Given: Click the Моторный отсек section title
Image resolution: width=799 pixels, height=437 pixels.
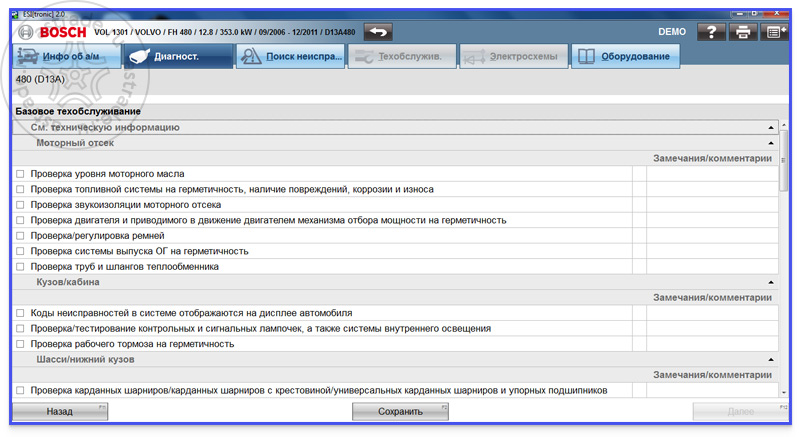Looking at the screenshot, I should [x=75, y=143].
